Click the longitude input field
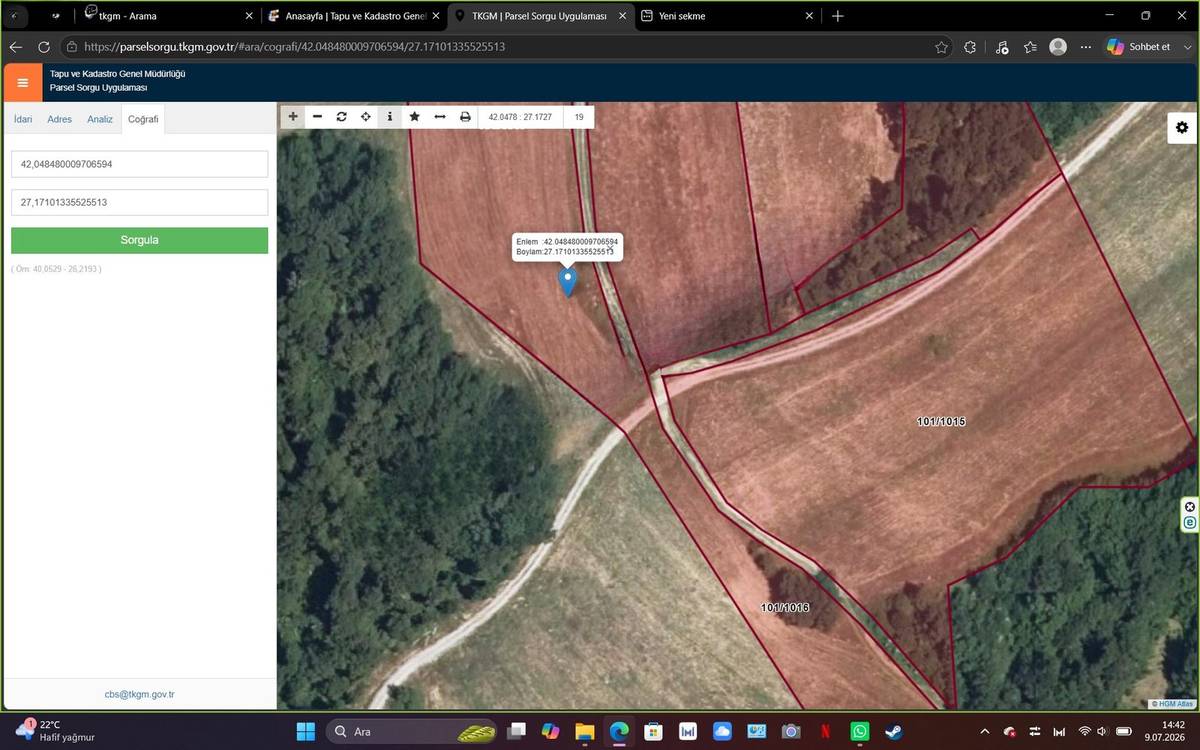The height and width of the screenshot is (750, 1200). (140, 202)
